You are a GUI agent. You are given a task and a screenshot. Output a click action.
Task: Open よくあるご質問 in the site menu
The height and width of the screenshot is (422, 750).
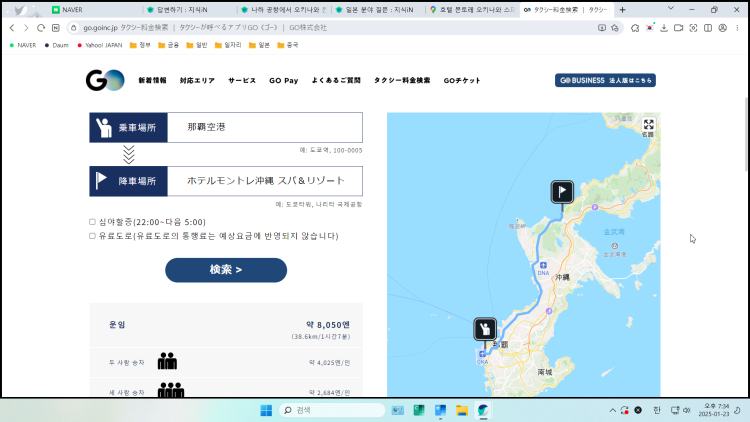tap(336, 80)
